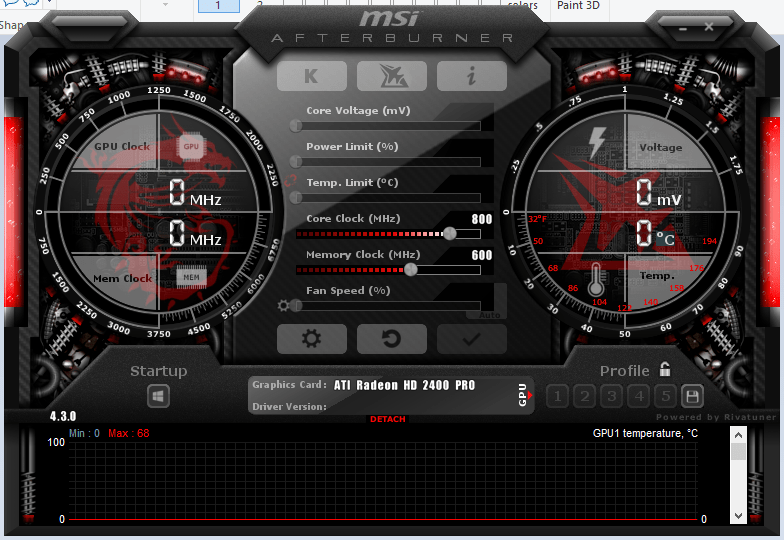Open the information i button
784x540 pixels.
click(472, 76)
